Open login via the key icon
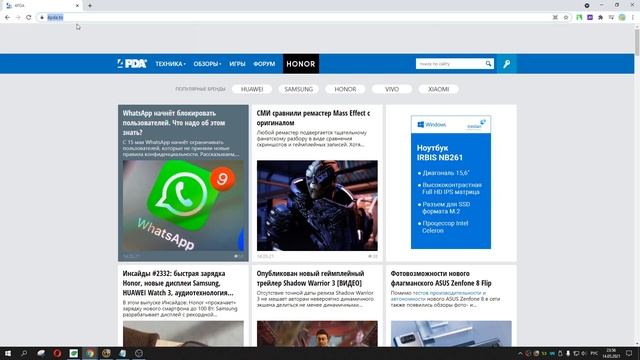 [x=507, y=64]
